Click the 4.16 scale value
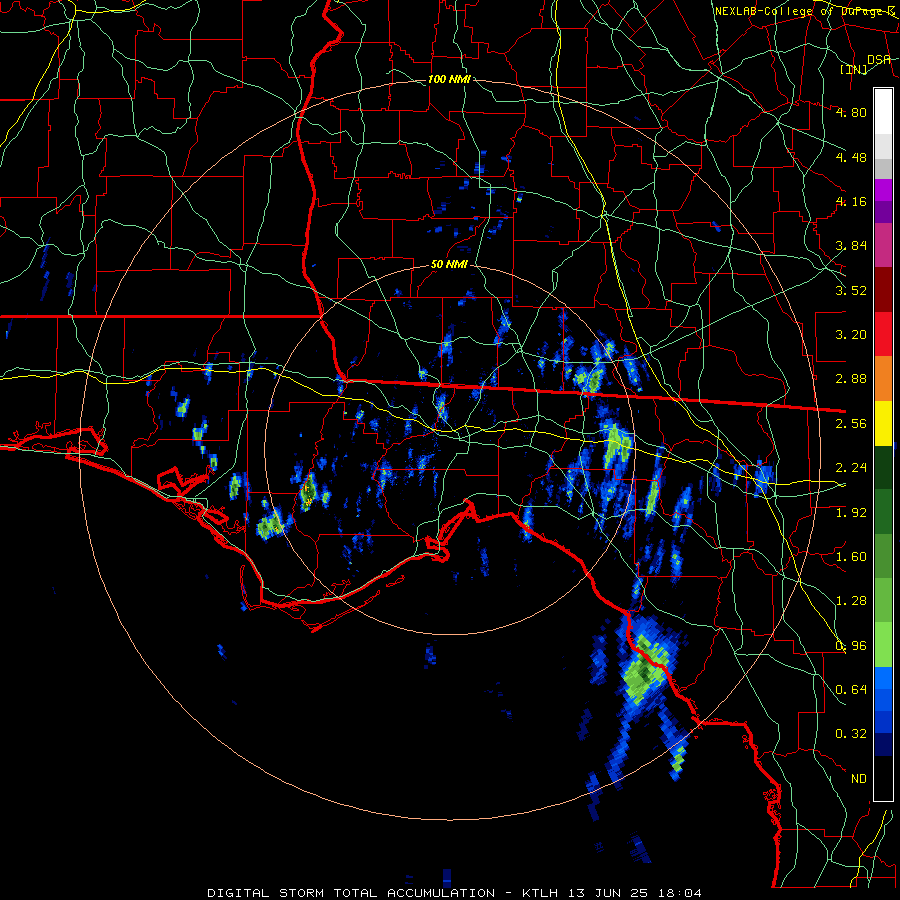The height and width of the screenshot is (900, 900). click(x=851, y=201)
